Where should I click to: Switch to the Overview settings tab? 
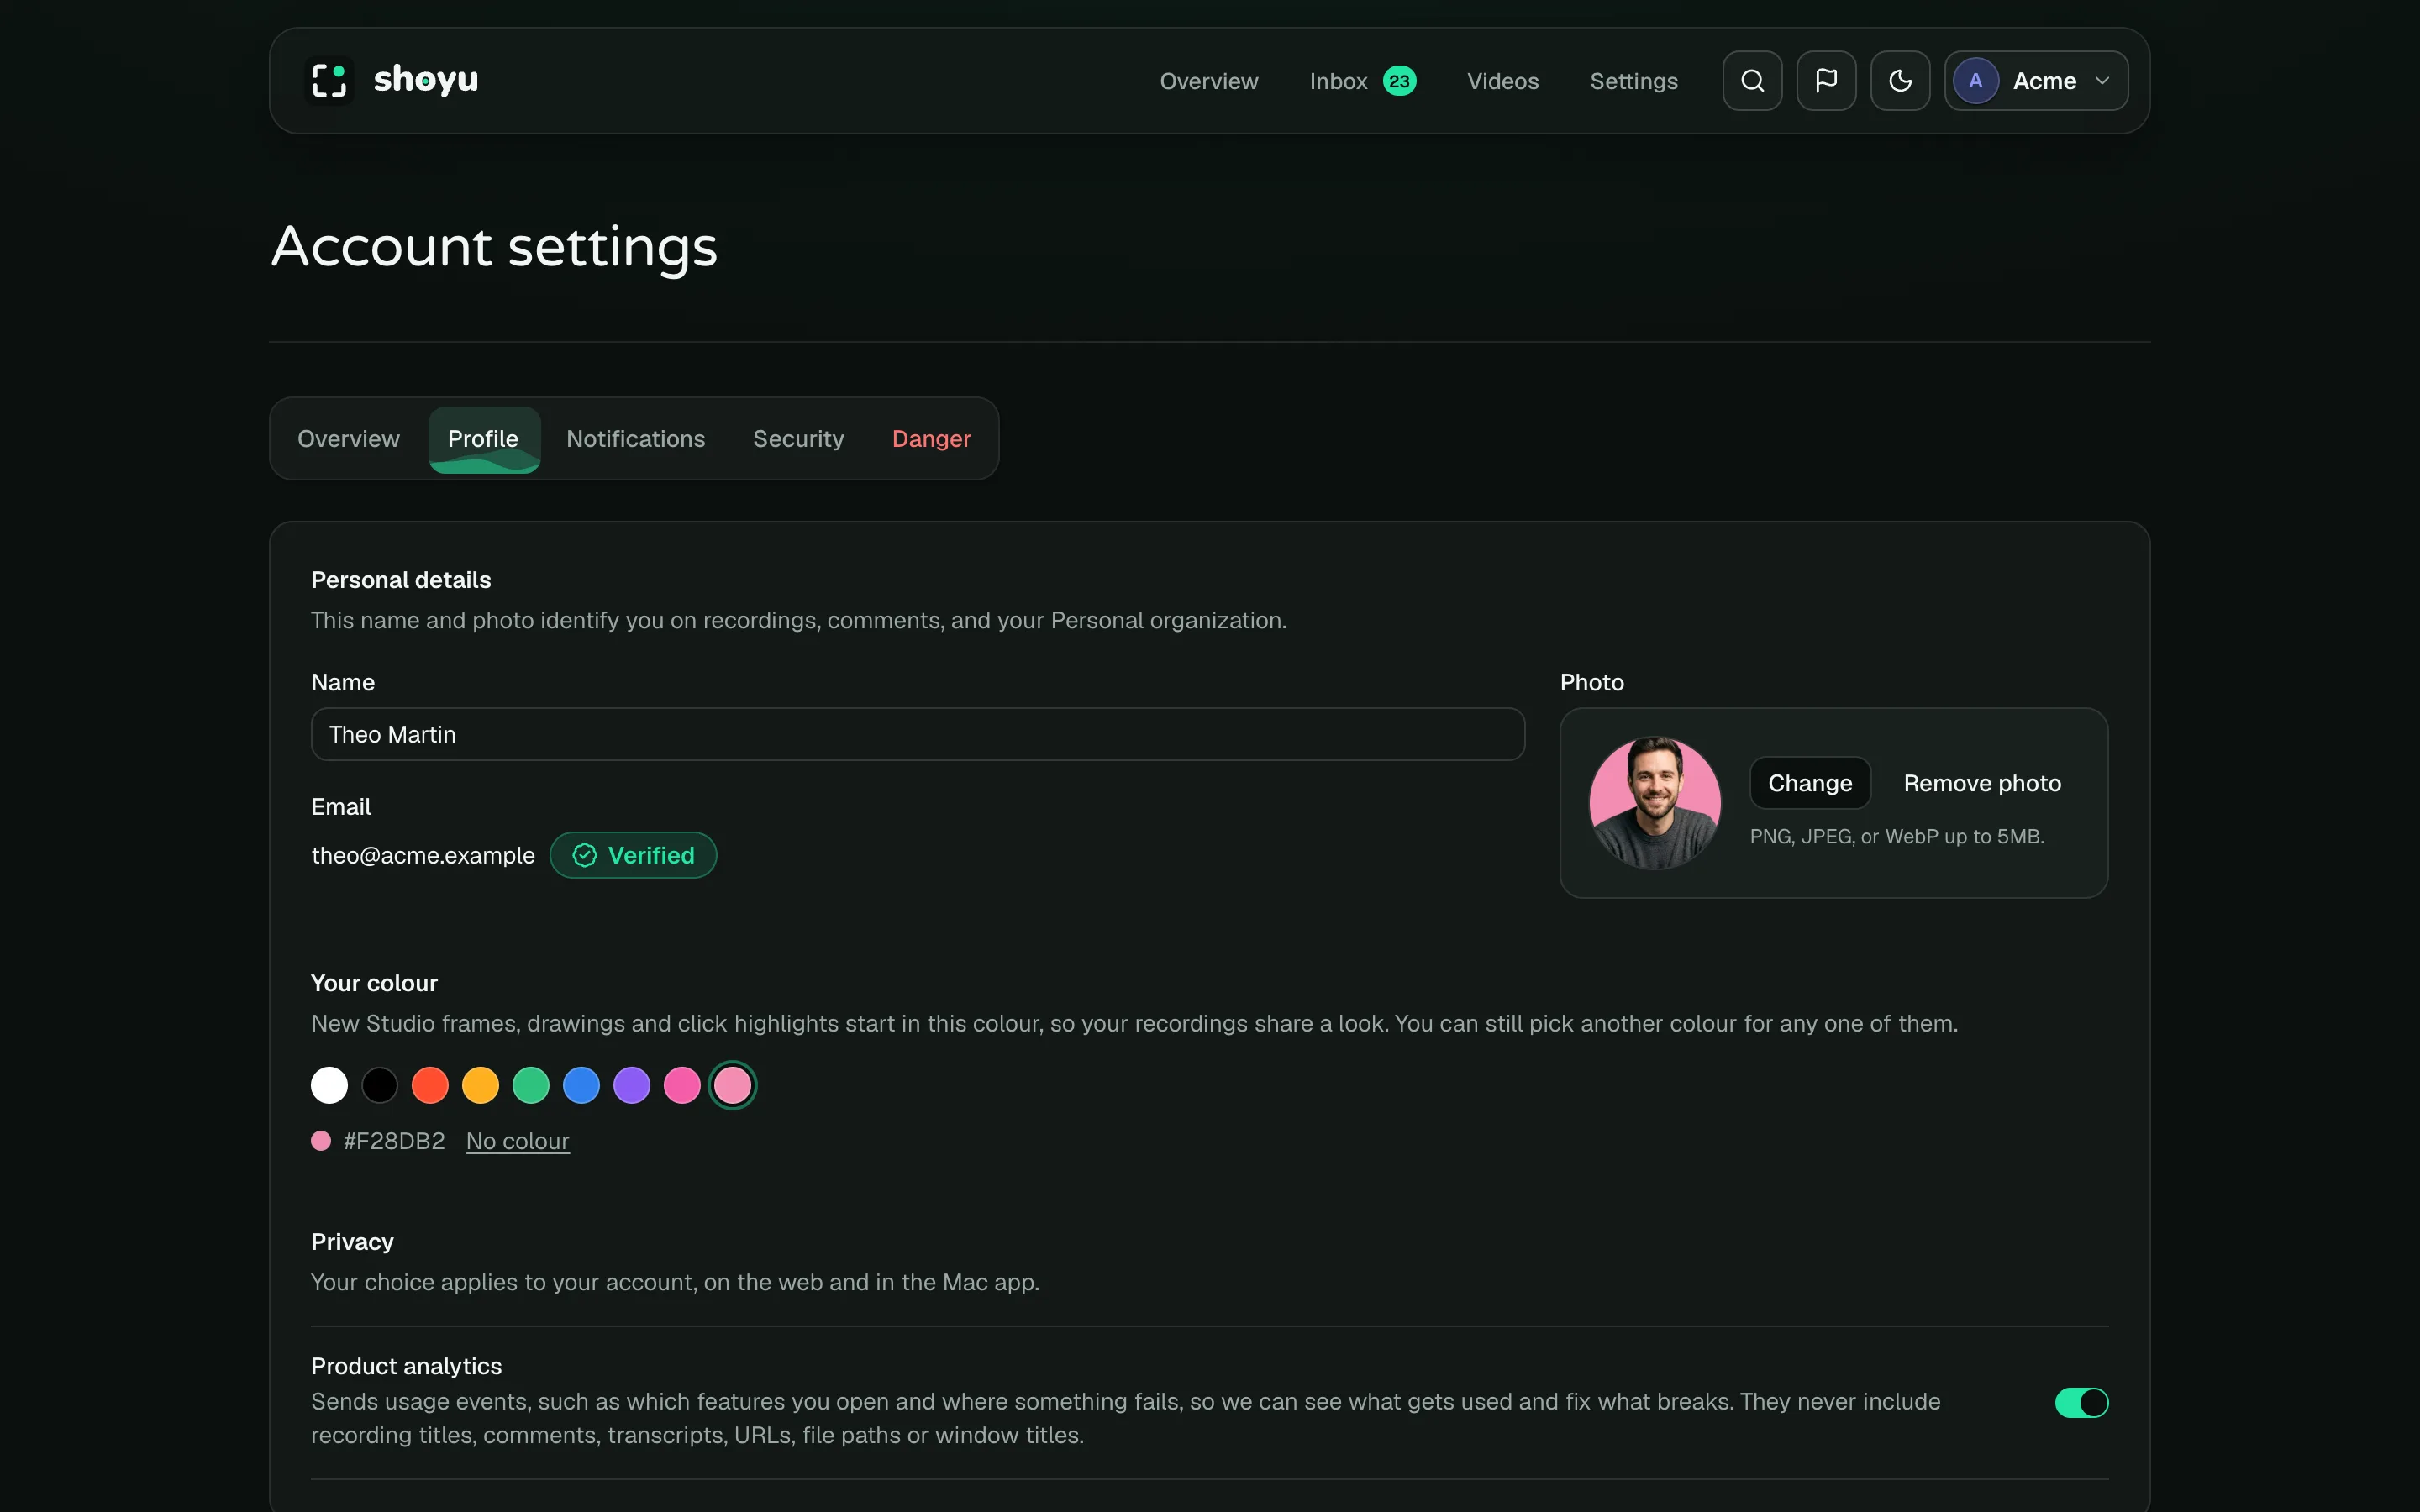pos(348,439)
